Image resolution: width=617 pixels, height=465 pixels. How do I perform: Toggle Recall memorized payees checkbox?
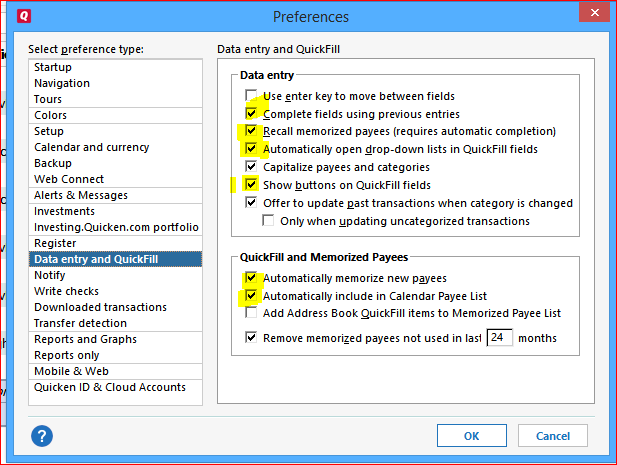(x=251, y=130)
